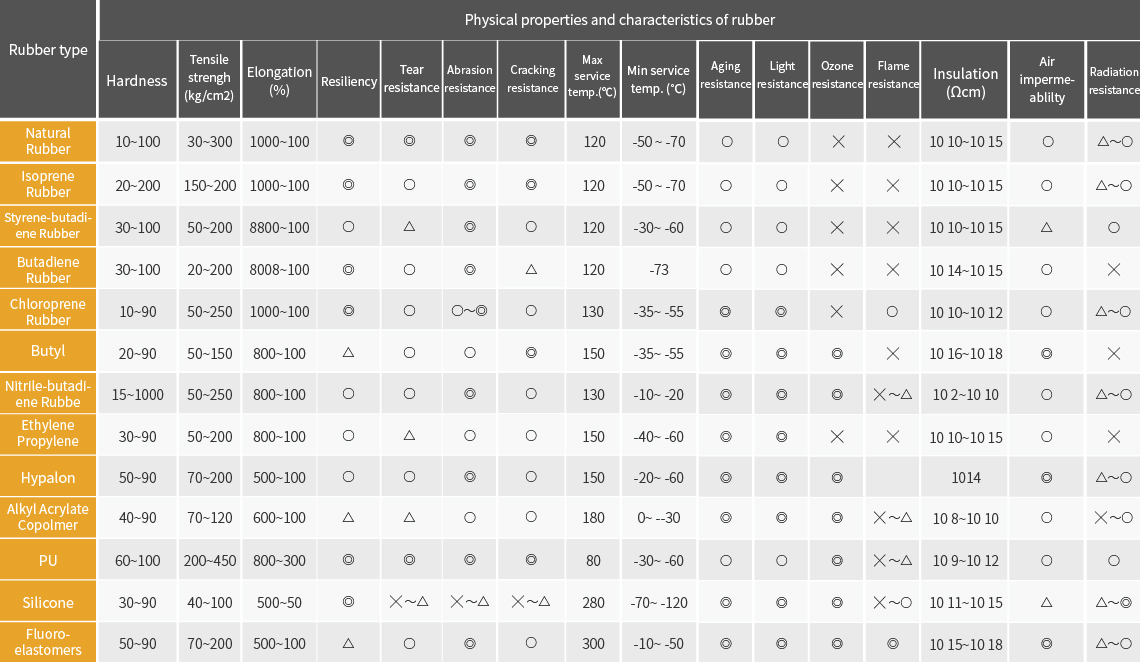Select the circle in Chloroprene Rubber's Flame resistance cell

893,311
